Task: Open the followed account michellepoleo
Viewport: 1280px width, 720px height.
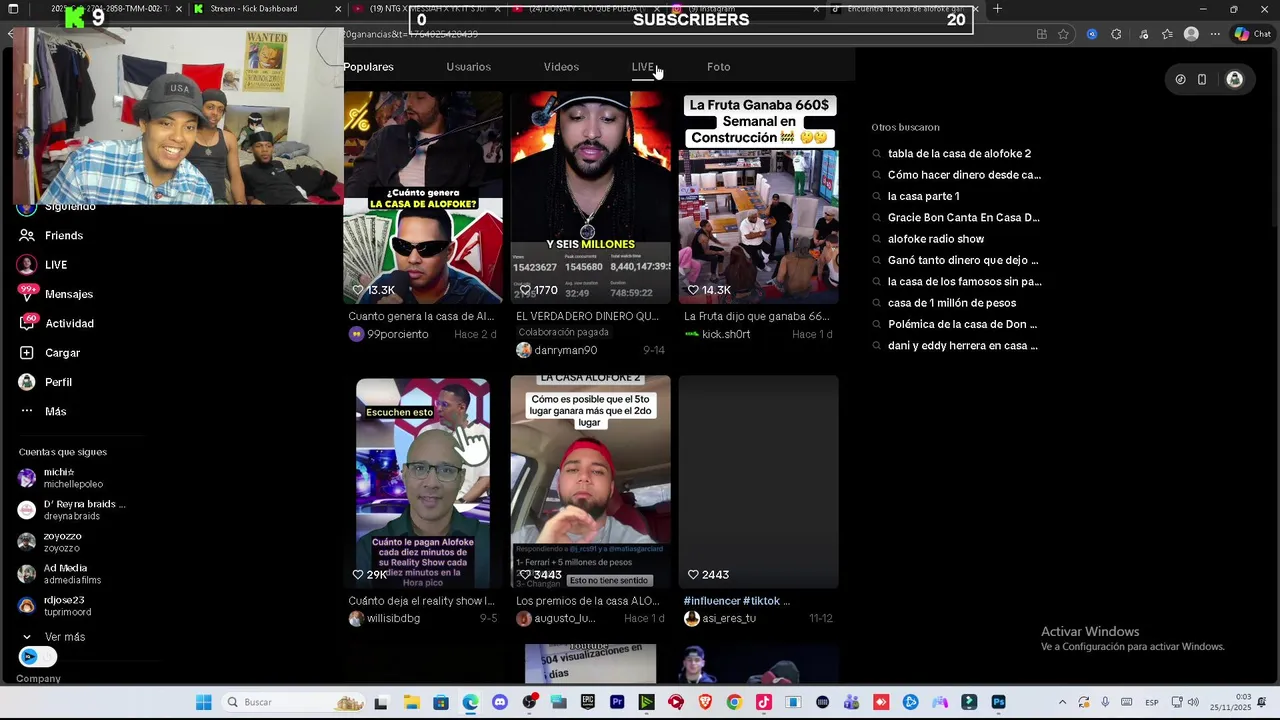Action: (62, 478)
